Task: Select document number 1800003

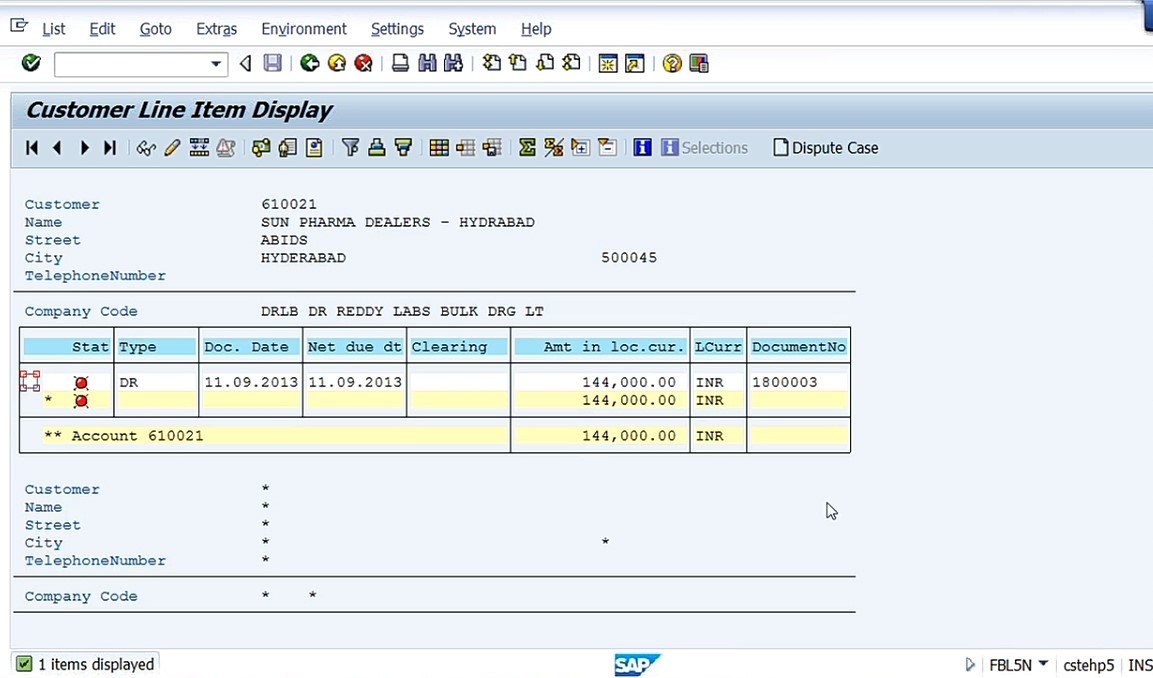Action: pos(785,382)
